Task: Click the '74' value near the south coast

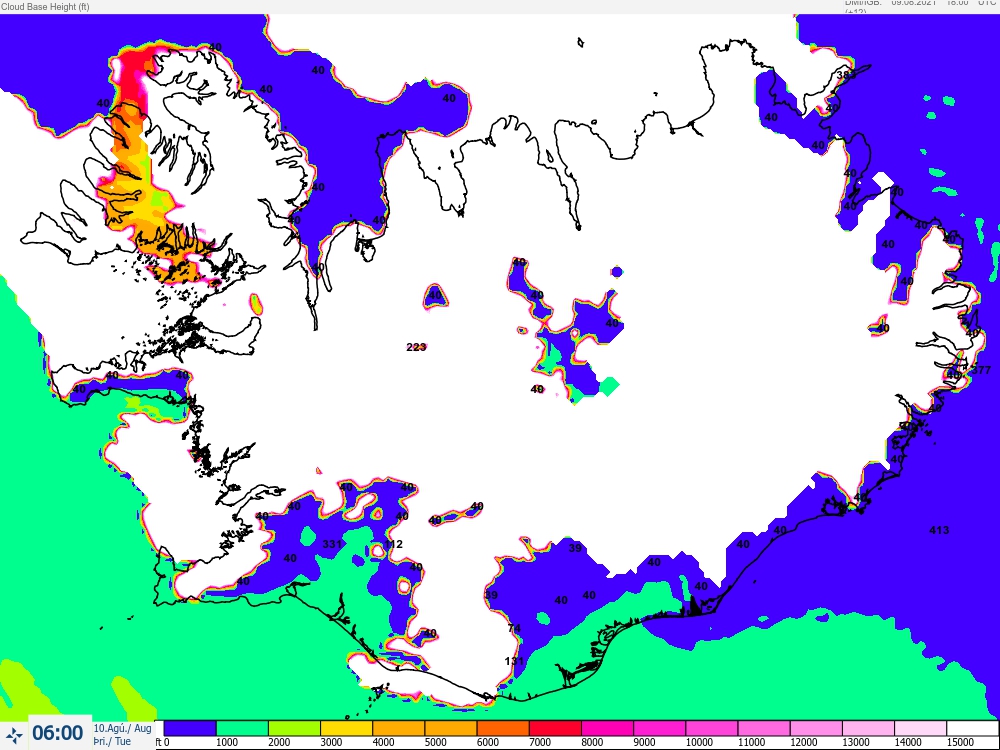Action: (x=514, y=628)
